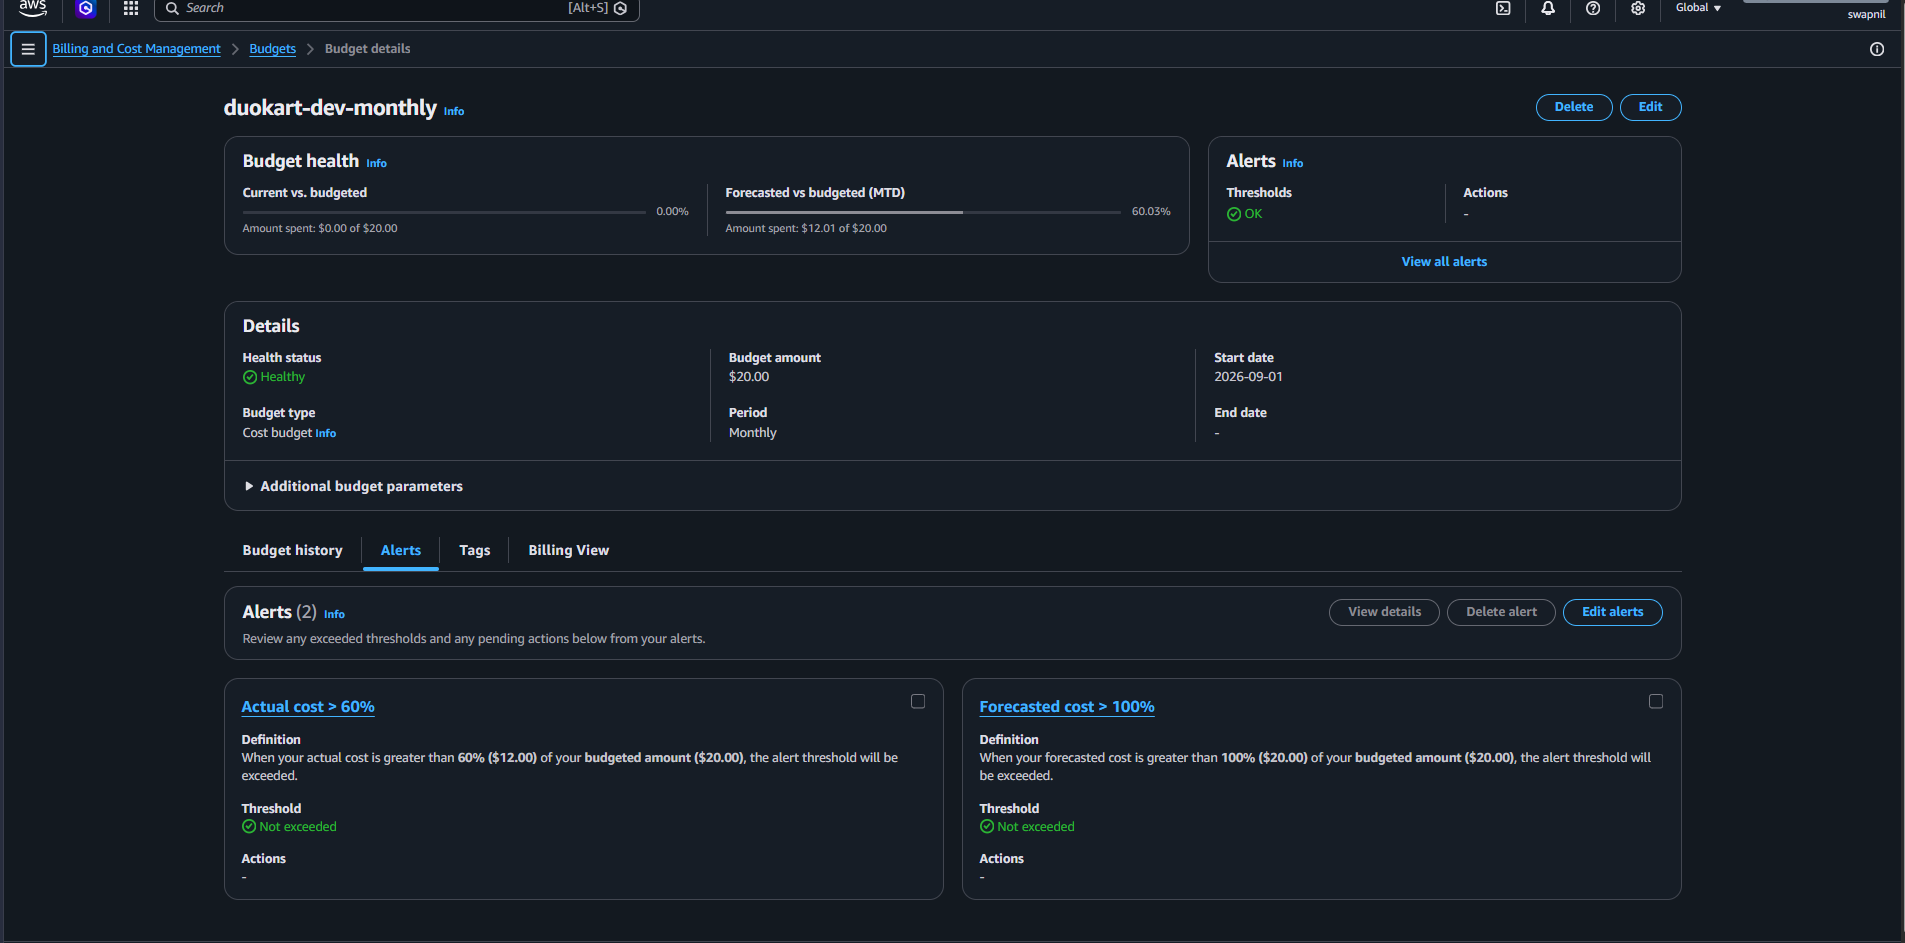Open the services grid menu icon

131,8
